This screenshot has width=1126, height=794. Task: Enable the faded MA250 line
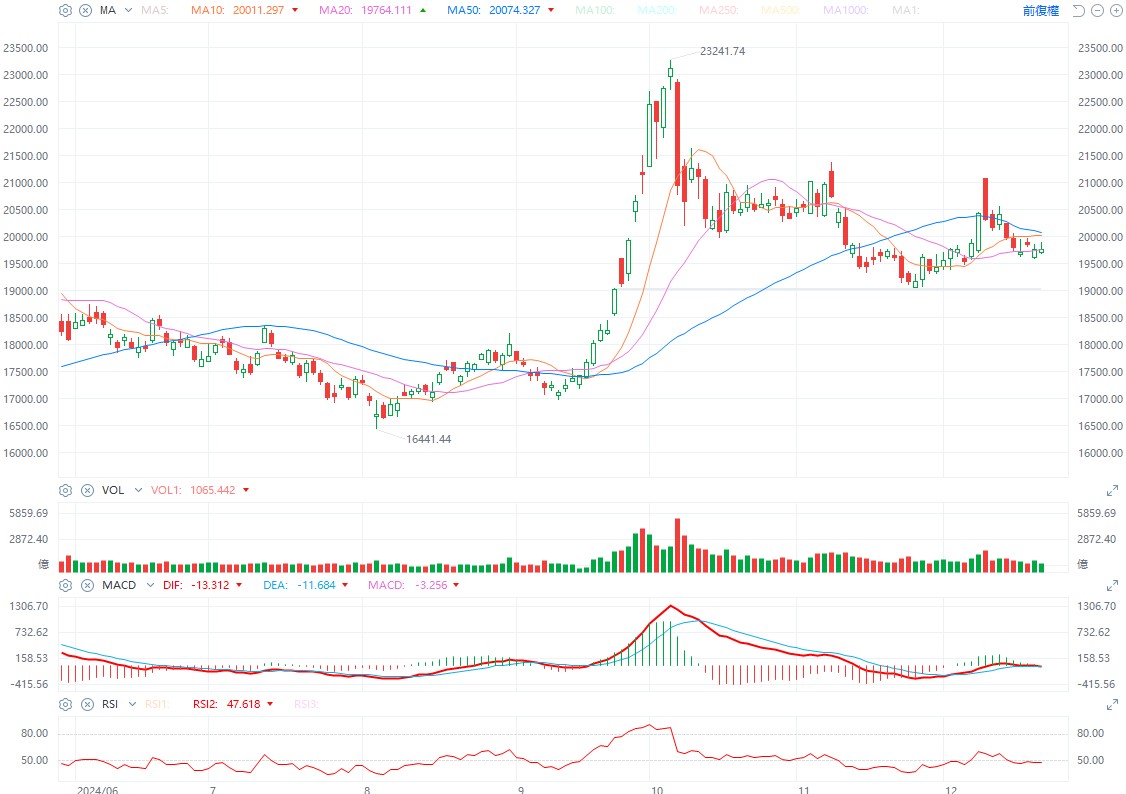[x=718, y=11]
